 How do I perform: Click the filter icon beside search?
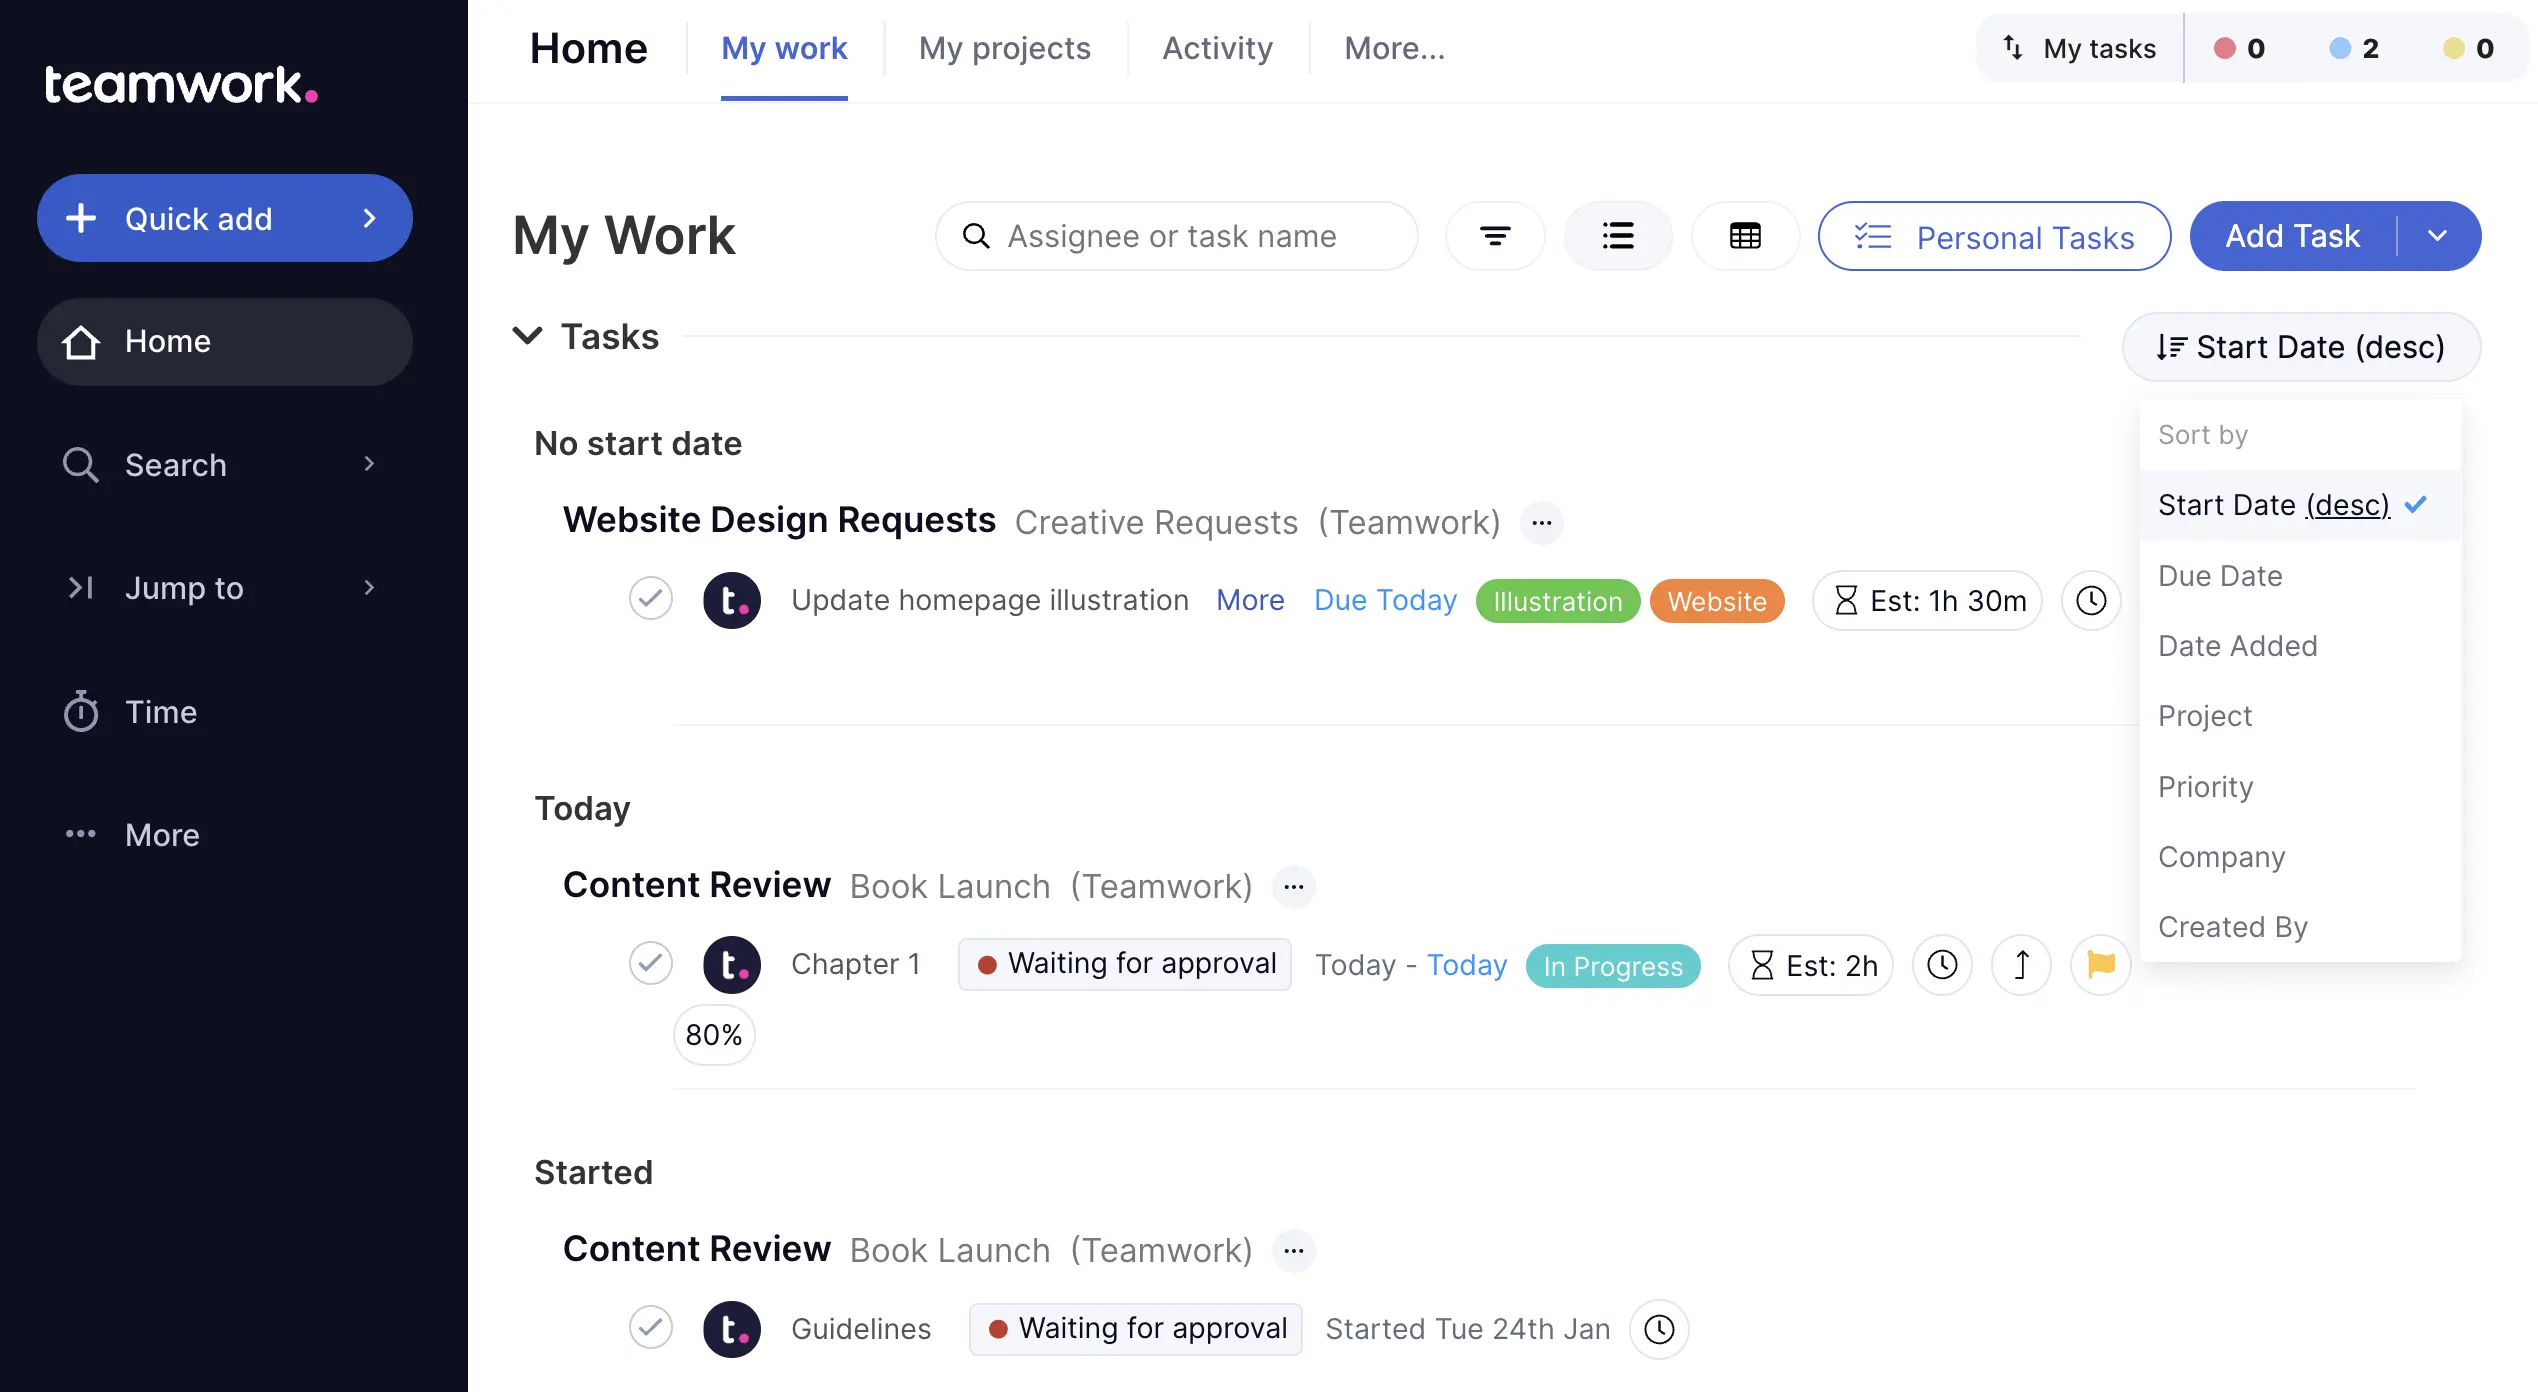click(1495, 236)
